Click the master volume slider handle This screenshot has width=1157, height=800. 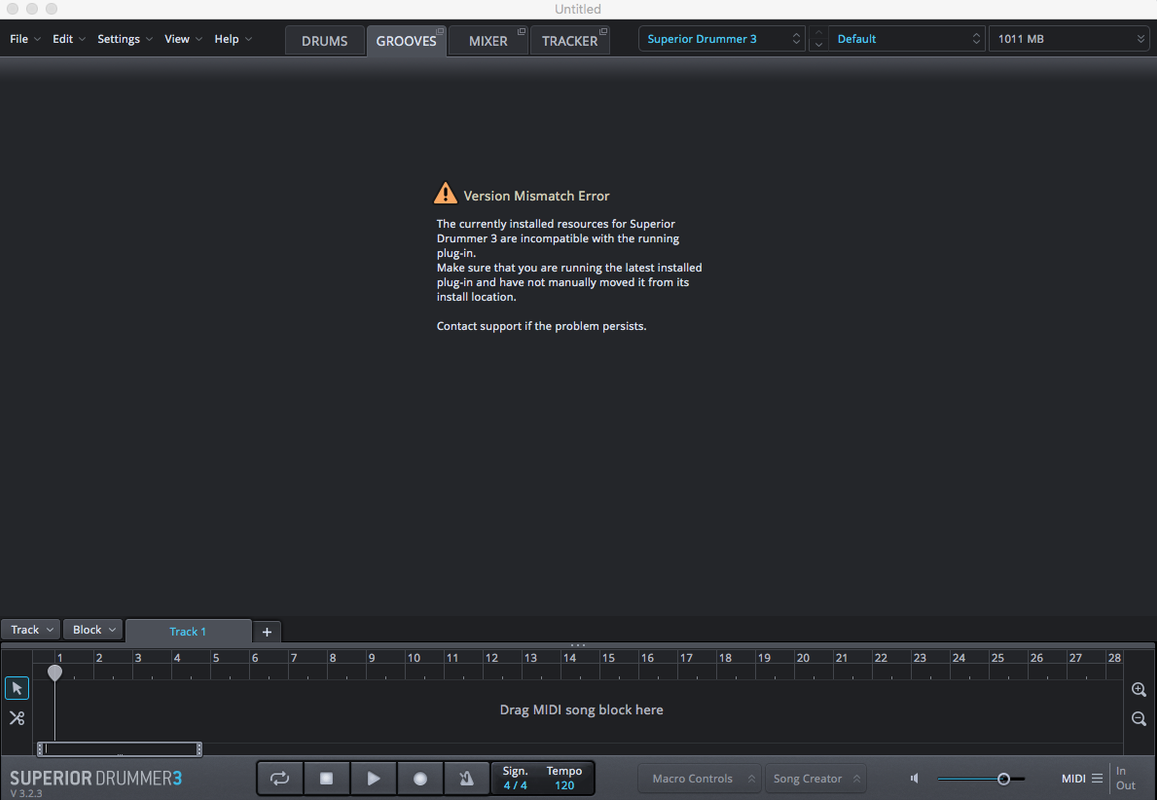(x=1004, y=779)
